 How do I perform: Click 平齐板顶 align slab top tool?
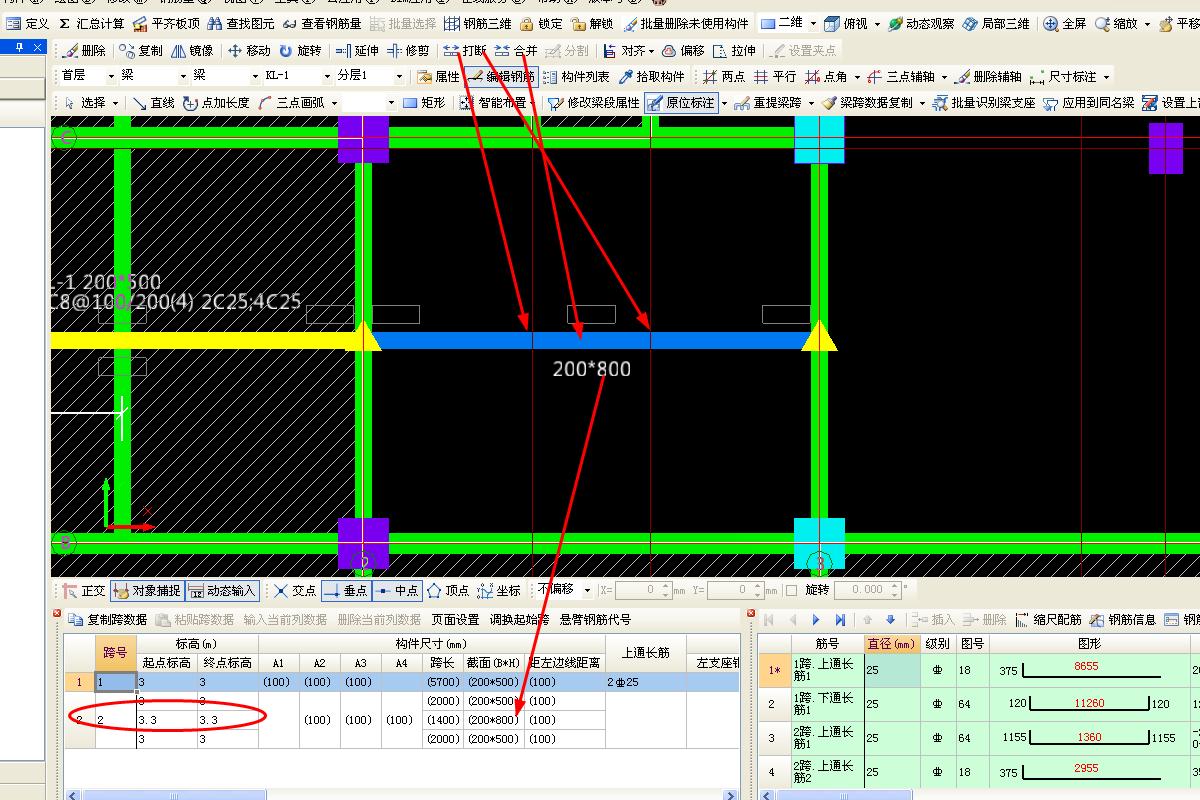tap(167, 23)
